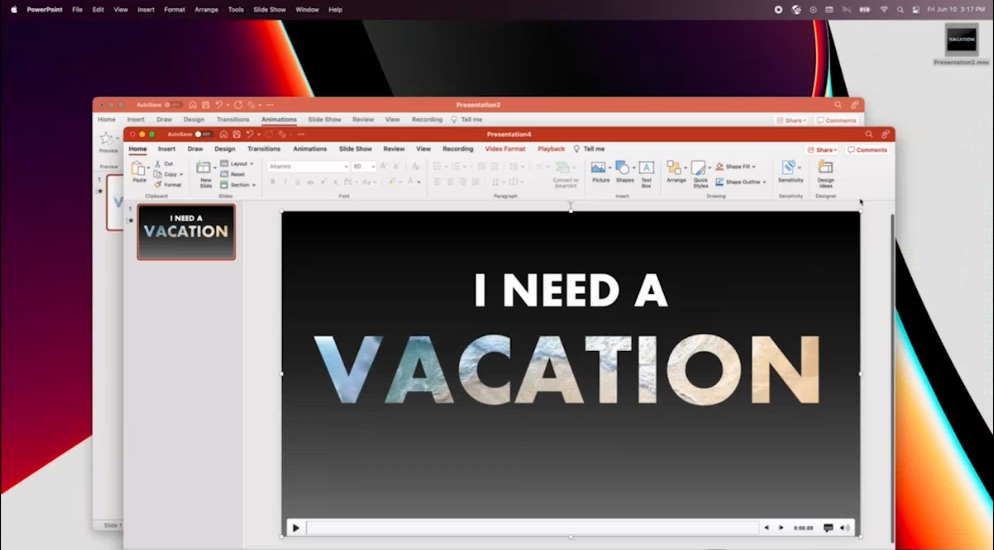Open the Share dropdown in Presentation4
This screenshot has width=994, height=550.
[822, 150]
